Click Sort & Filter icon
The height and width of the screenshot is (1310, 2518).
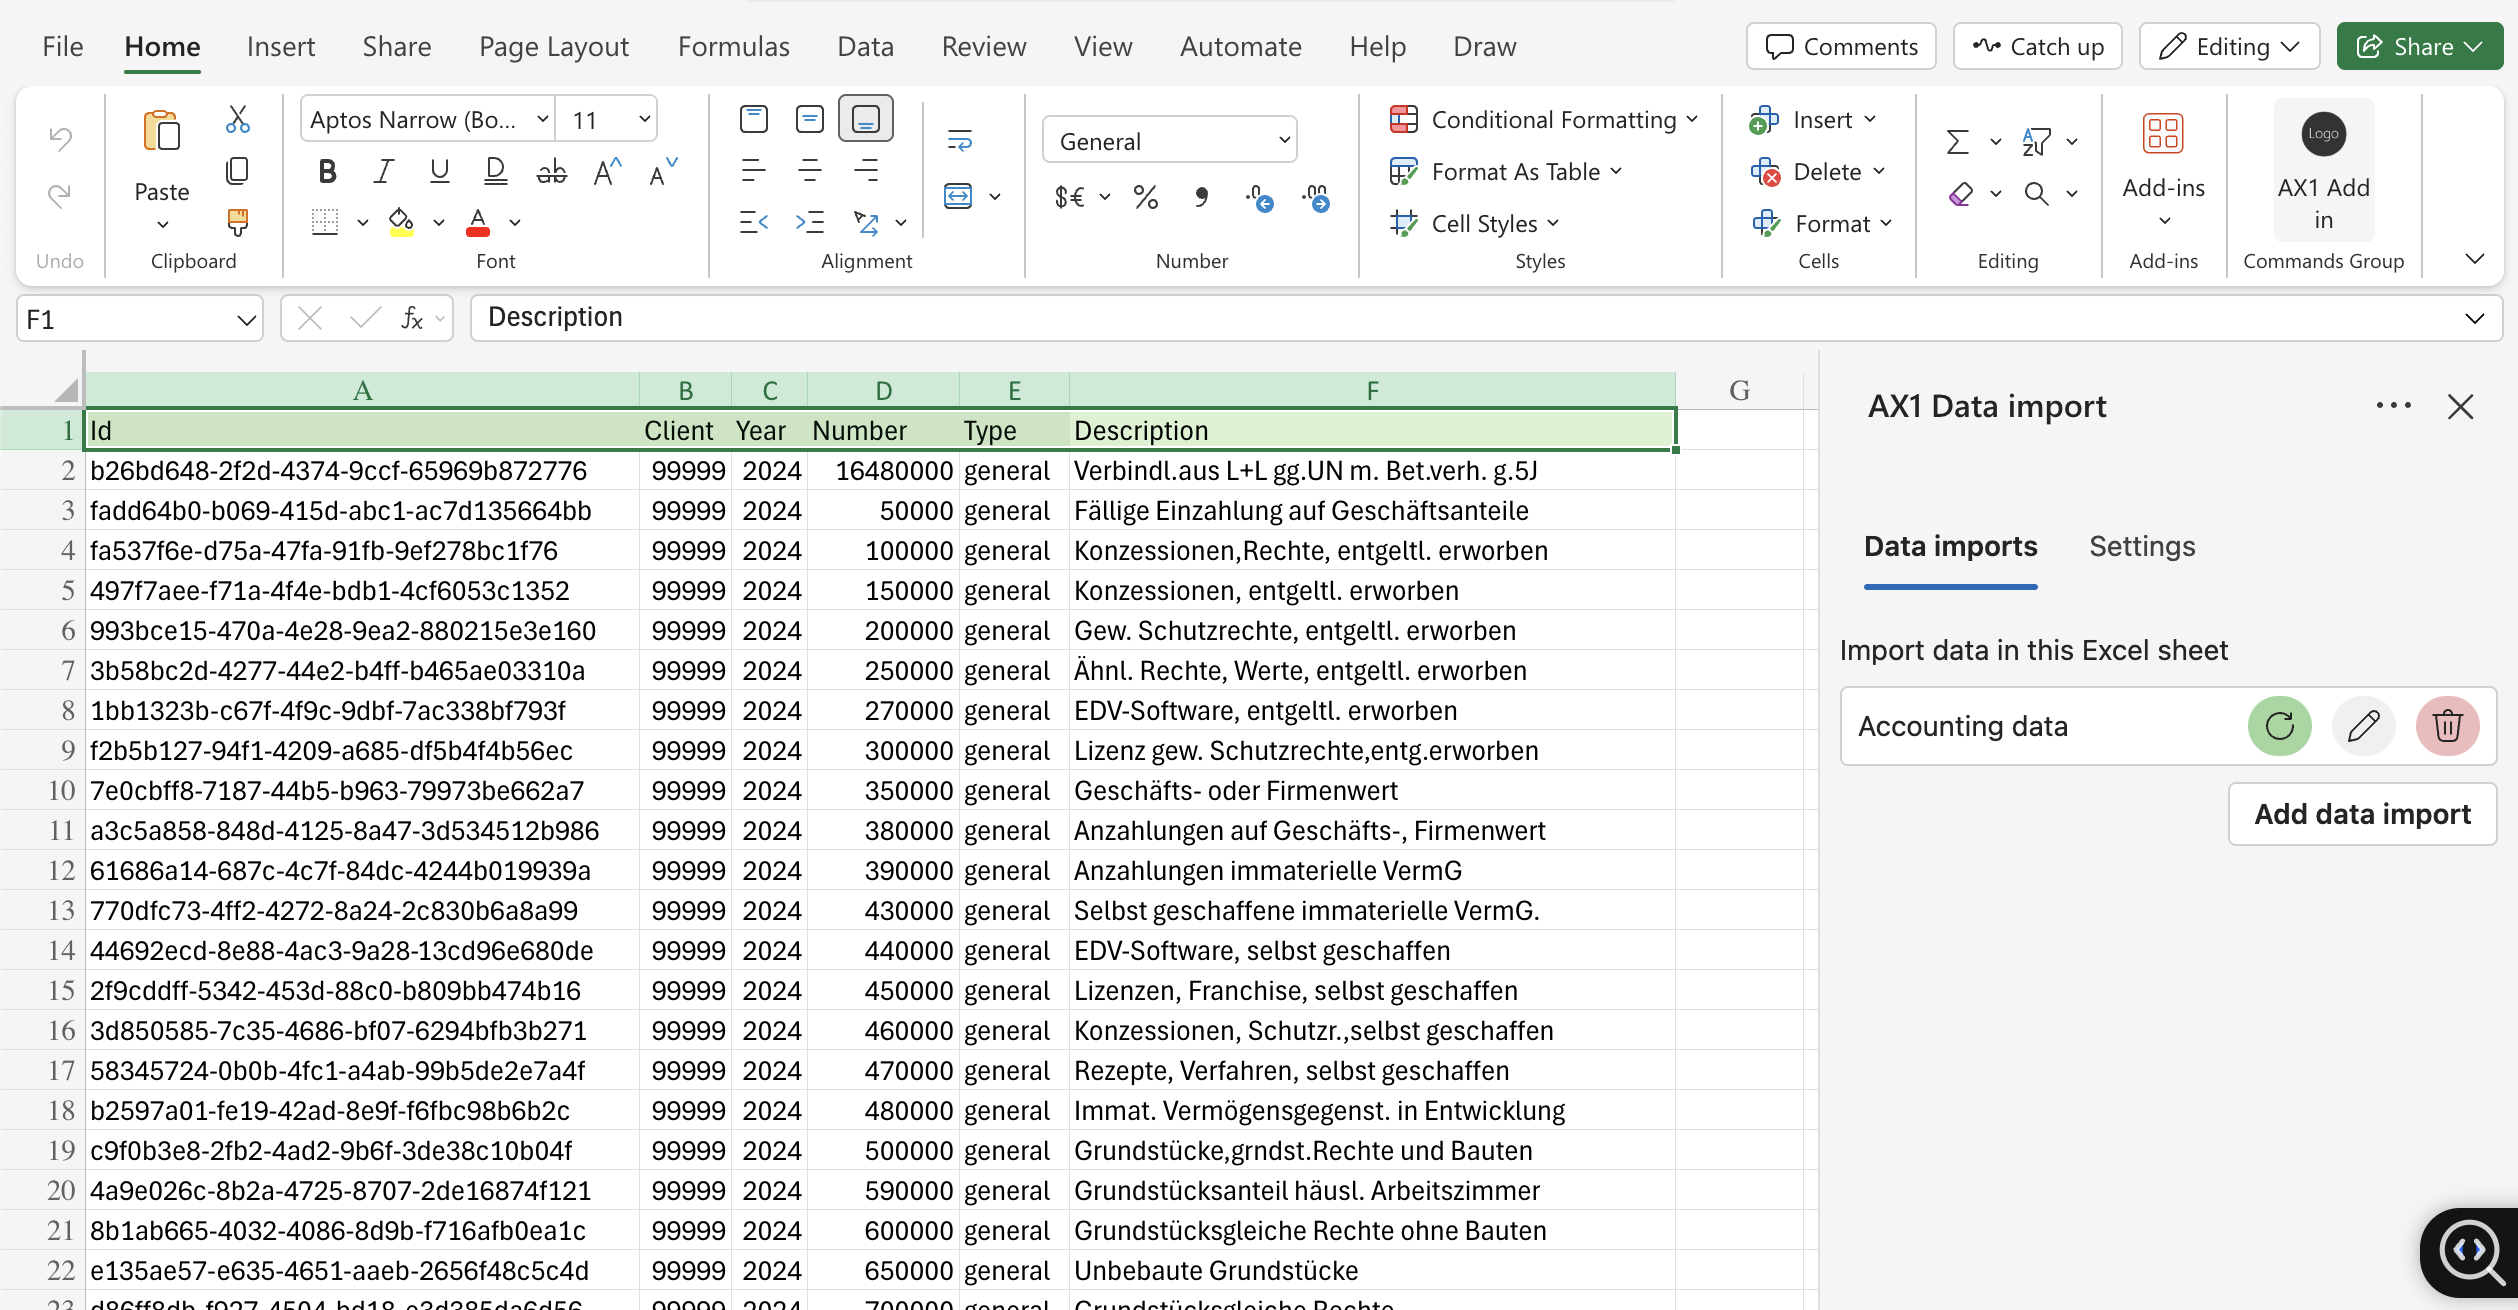click(2036, 141)
